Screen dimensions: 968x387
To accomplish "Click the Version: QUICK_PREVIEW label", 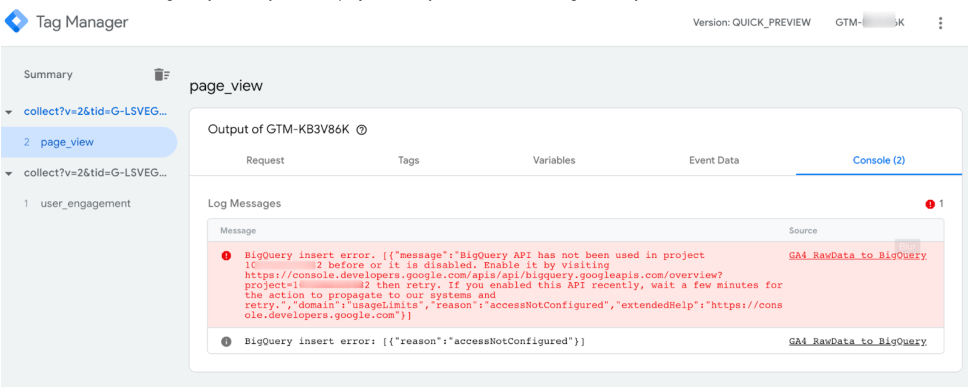I will click(x=751, y=23).
